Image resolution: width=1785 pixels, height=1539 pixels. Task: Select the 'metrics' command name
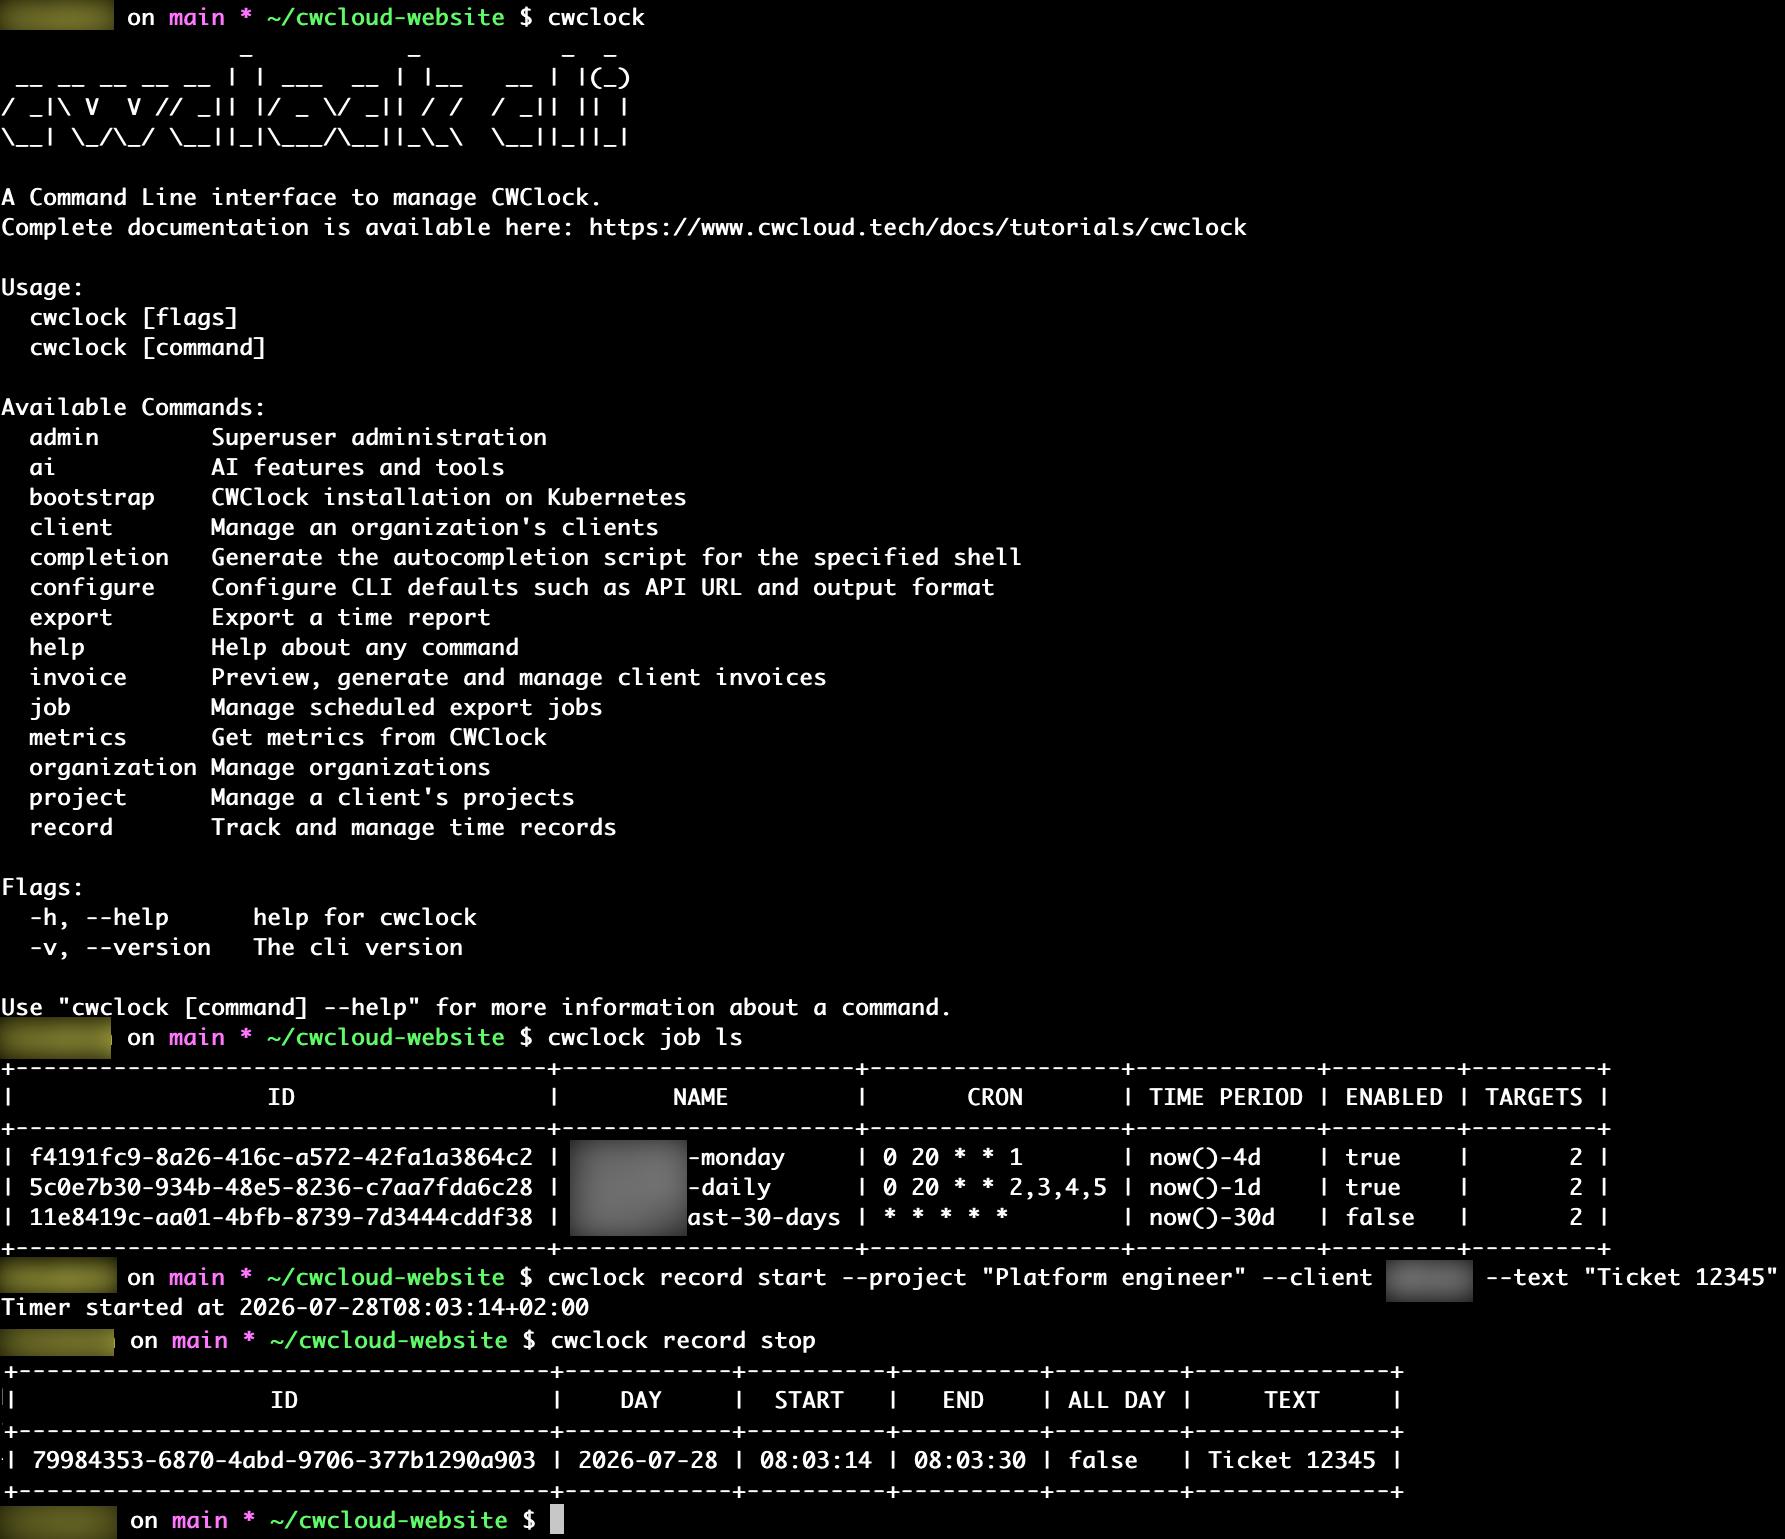pyautogui.click(x=78, y=737)
